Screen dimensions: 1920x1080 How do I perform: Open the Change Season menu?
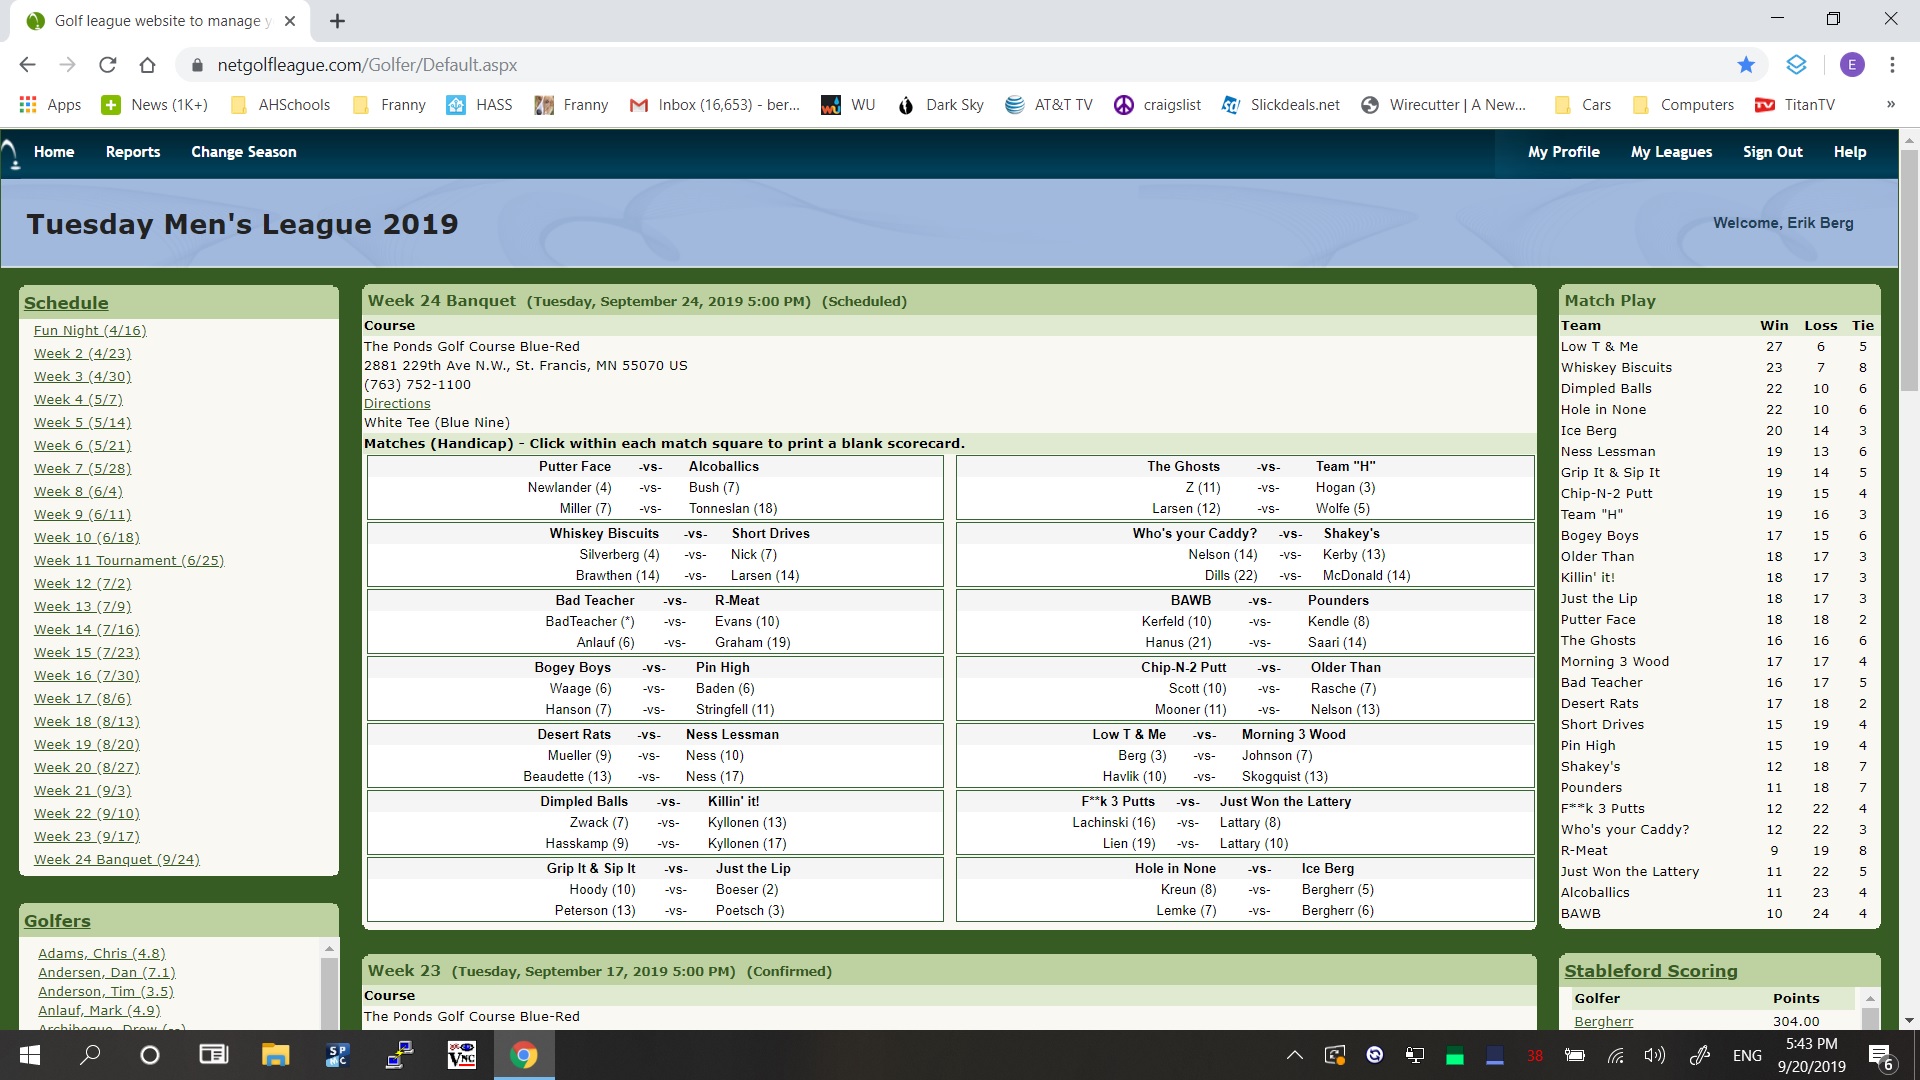pos(243,152)
